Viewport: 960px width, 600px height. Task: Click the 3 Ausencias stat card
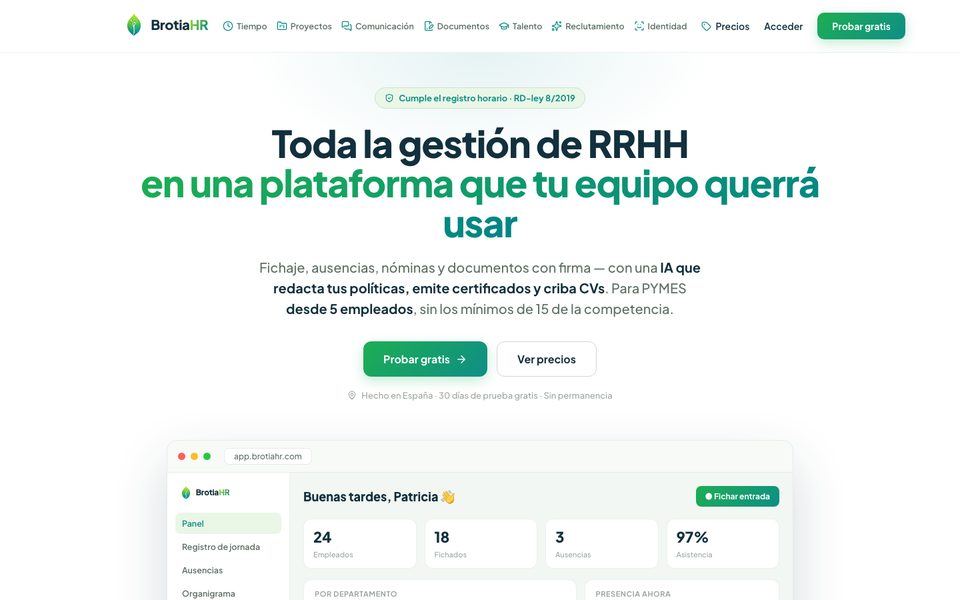click(x=602, y=544)
